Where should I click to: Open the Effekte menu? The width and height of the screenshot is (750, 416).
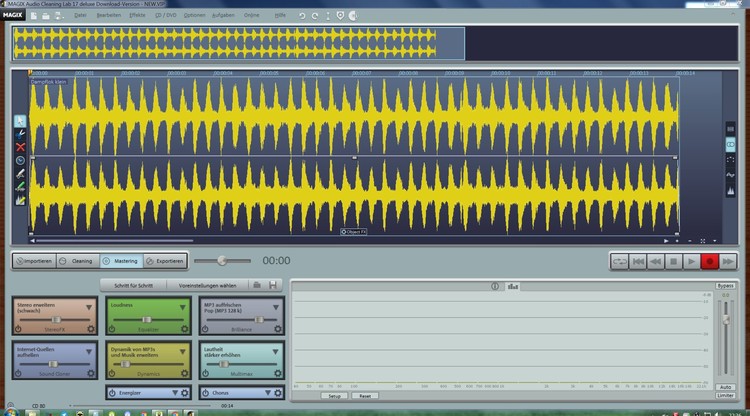click(x=136, y=16)
